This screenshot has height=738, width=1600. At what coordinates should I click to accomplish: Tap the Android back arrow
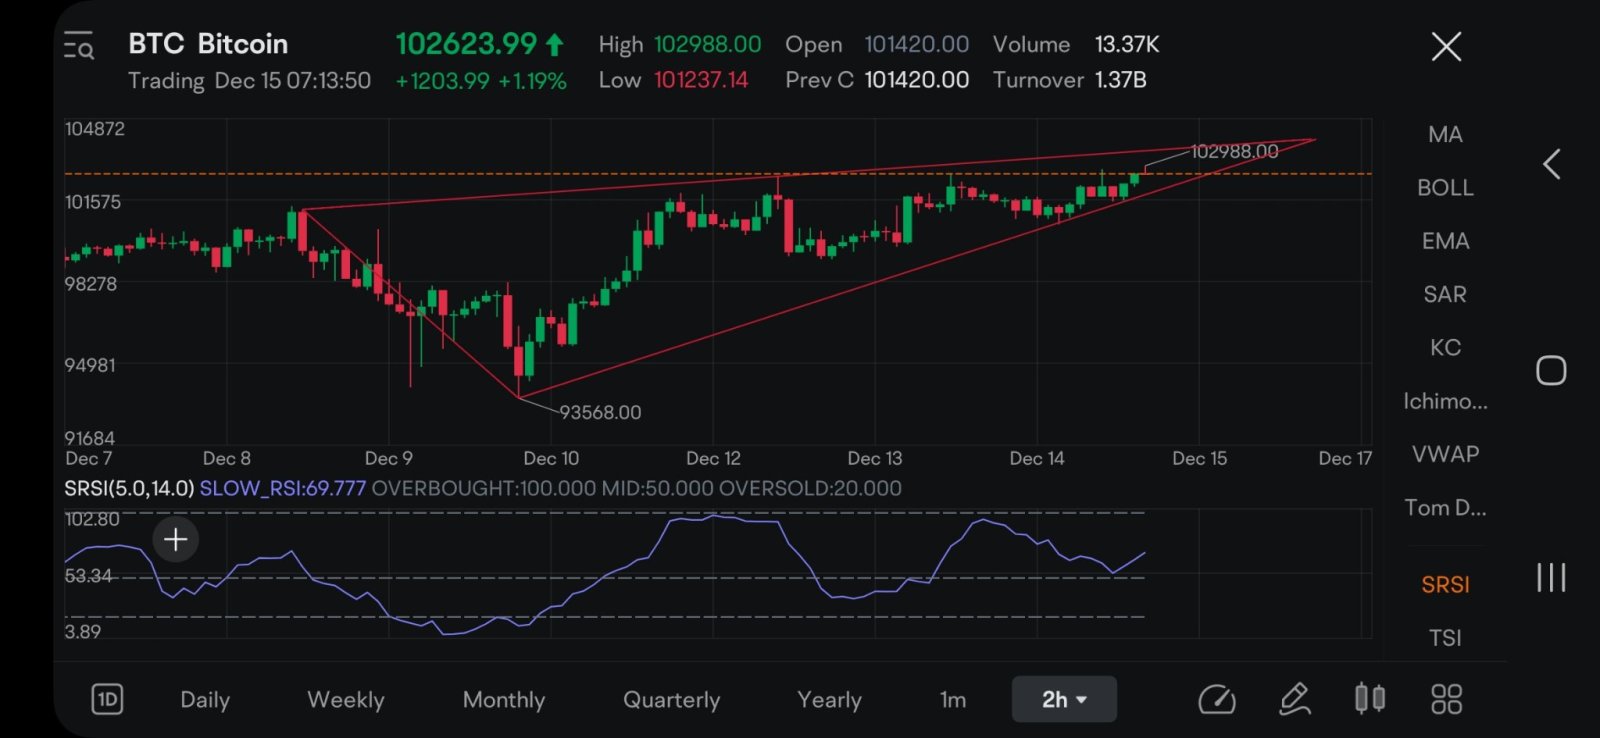tap(1552, 164)
